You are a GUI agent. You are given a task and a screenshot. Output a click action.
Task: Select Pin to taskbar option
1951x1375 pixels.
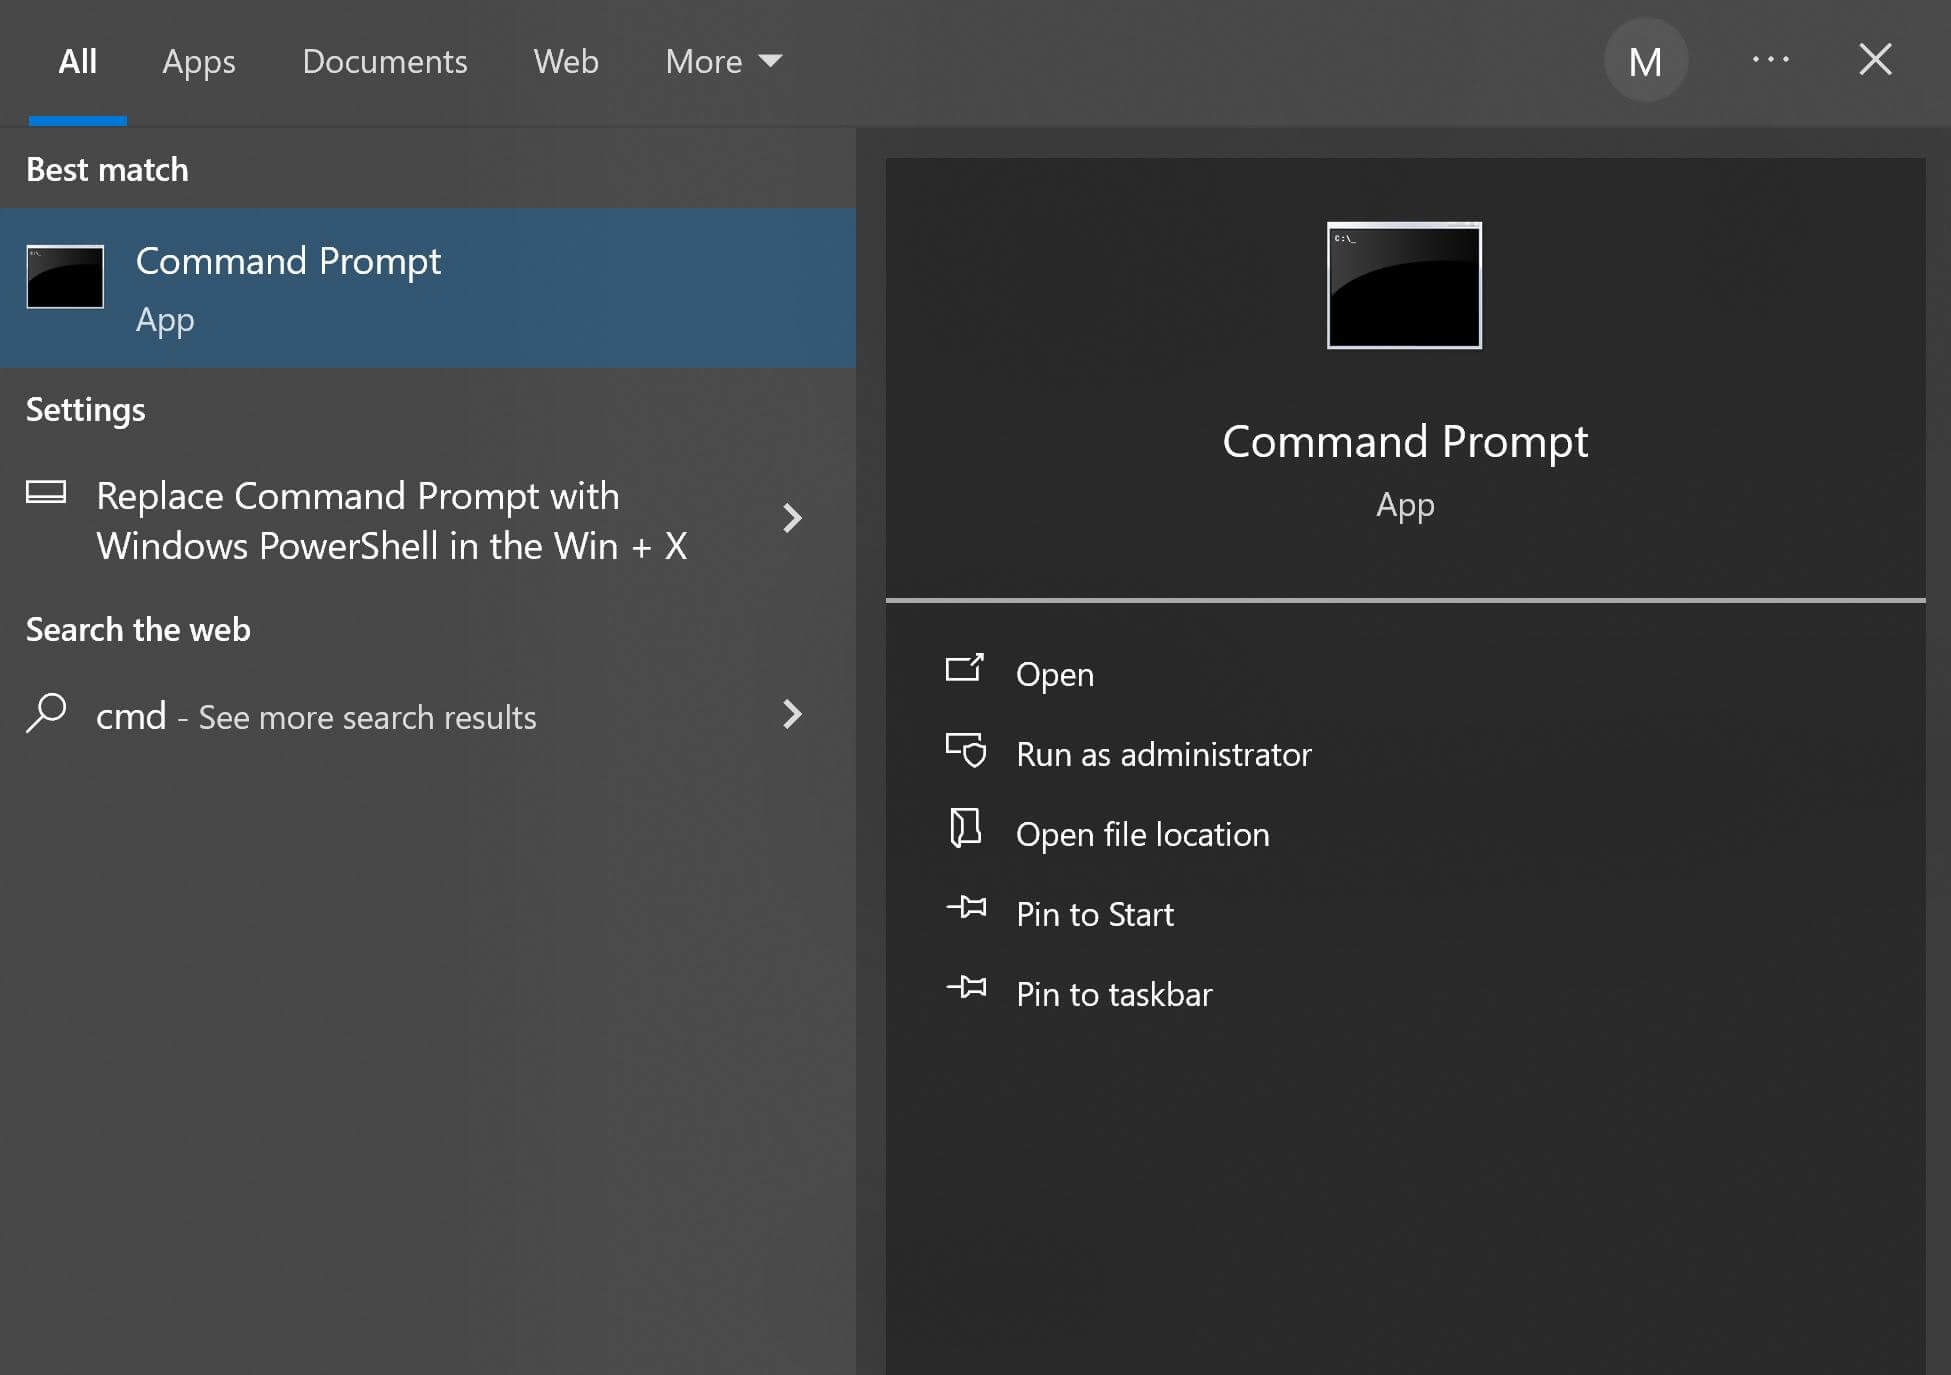click(x=1114, y=994)
